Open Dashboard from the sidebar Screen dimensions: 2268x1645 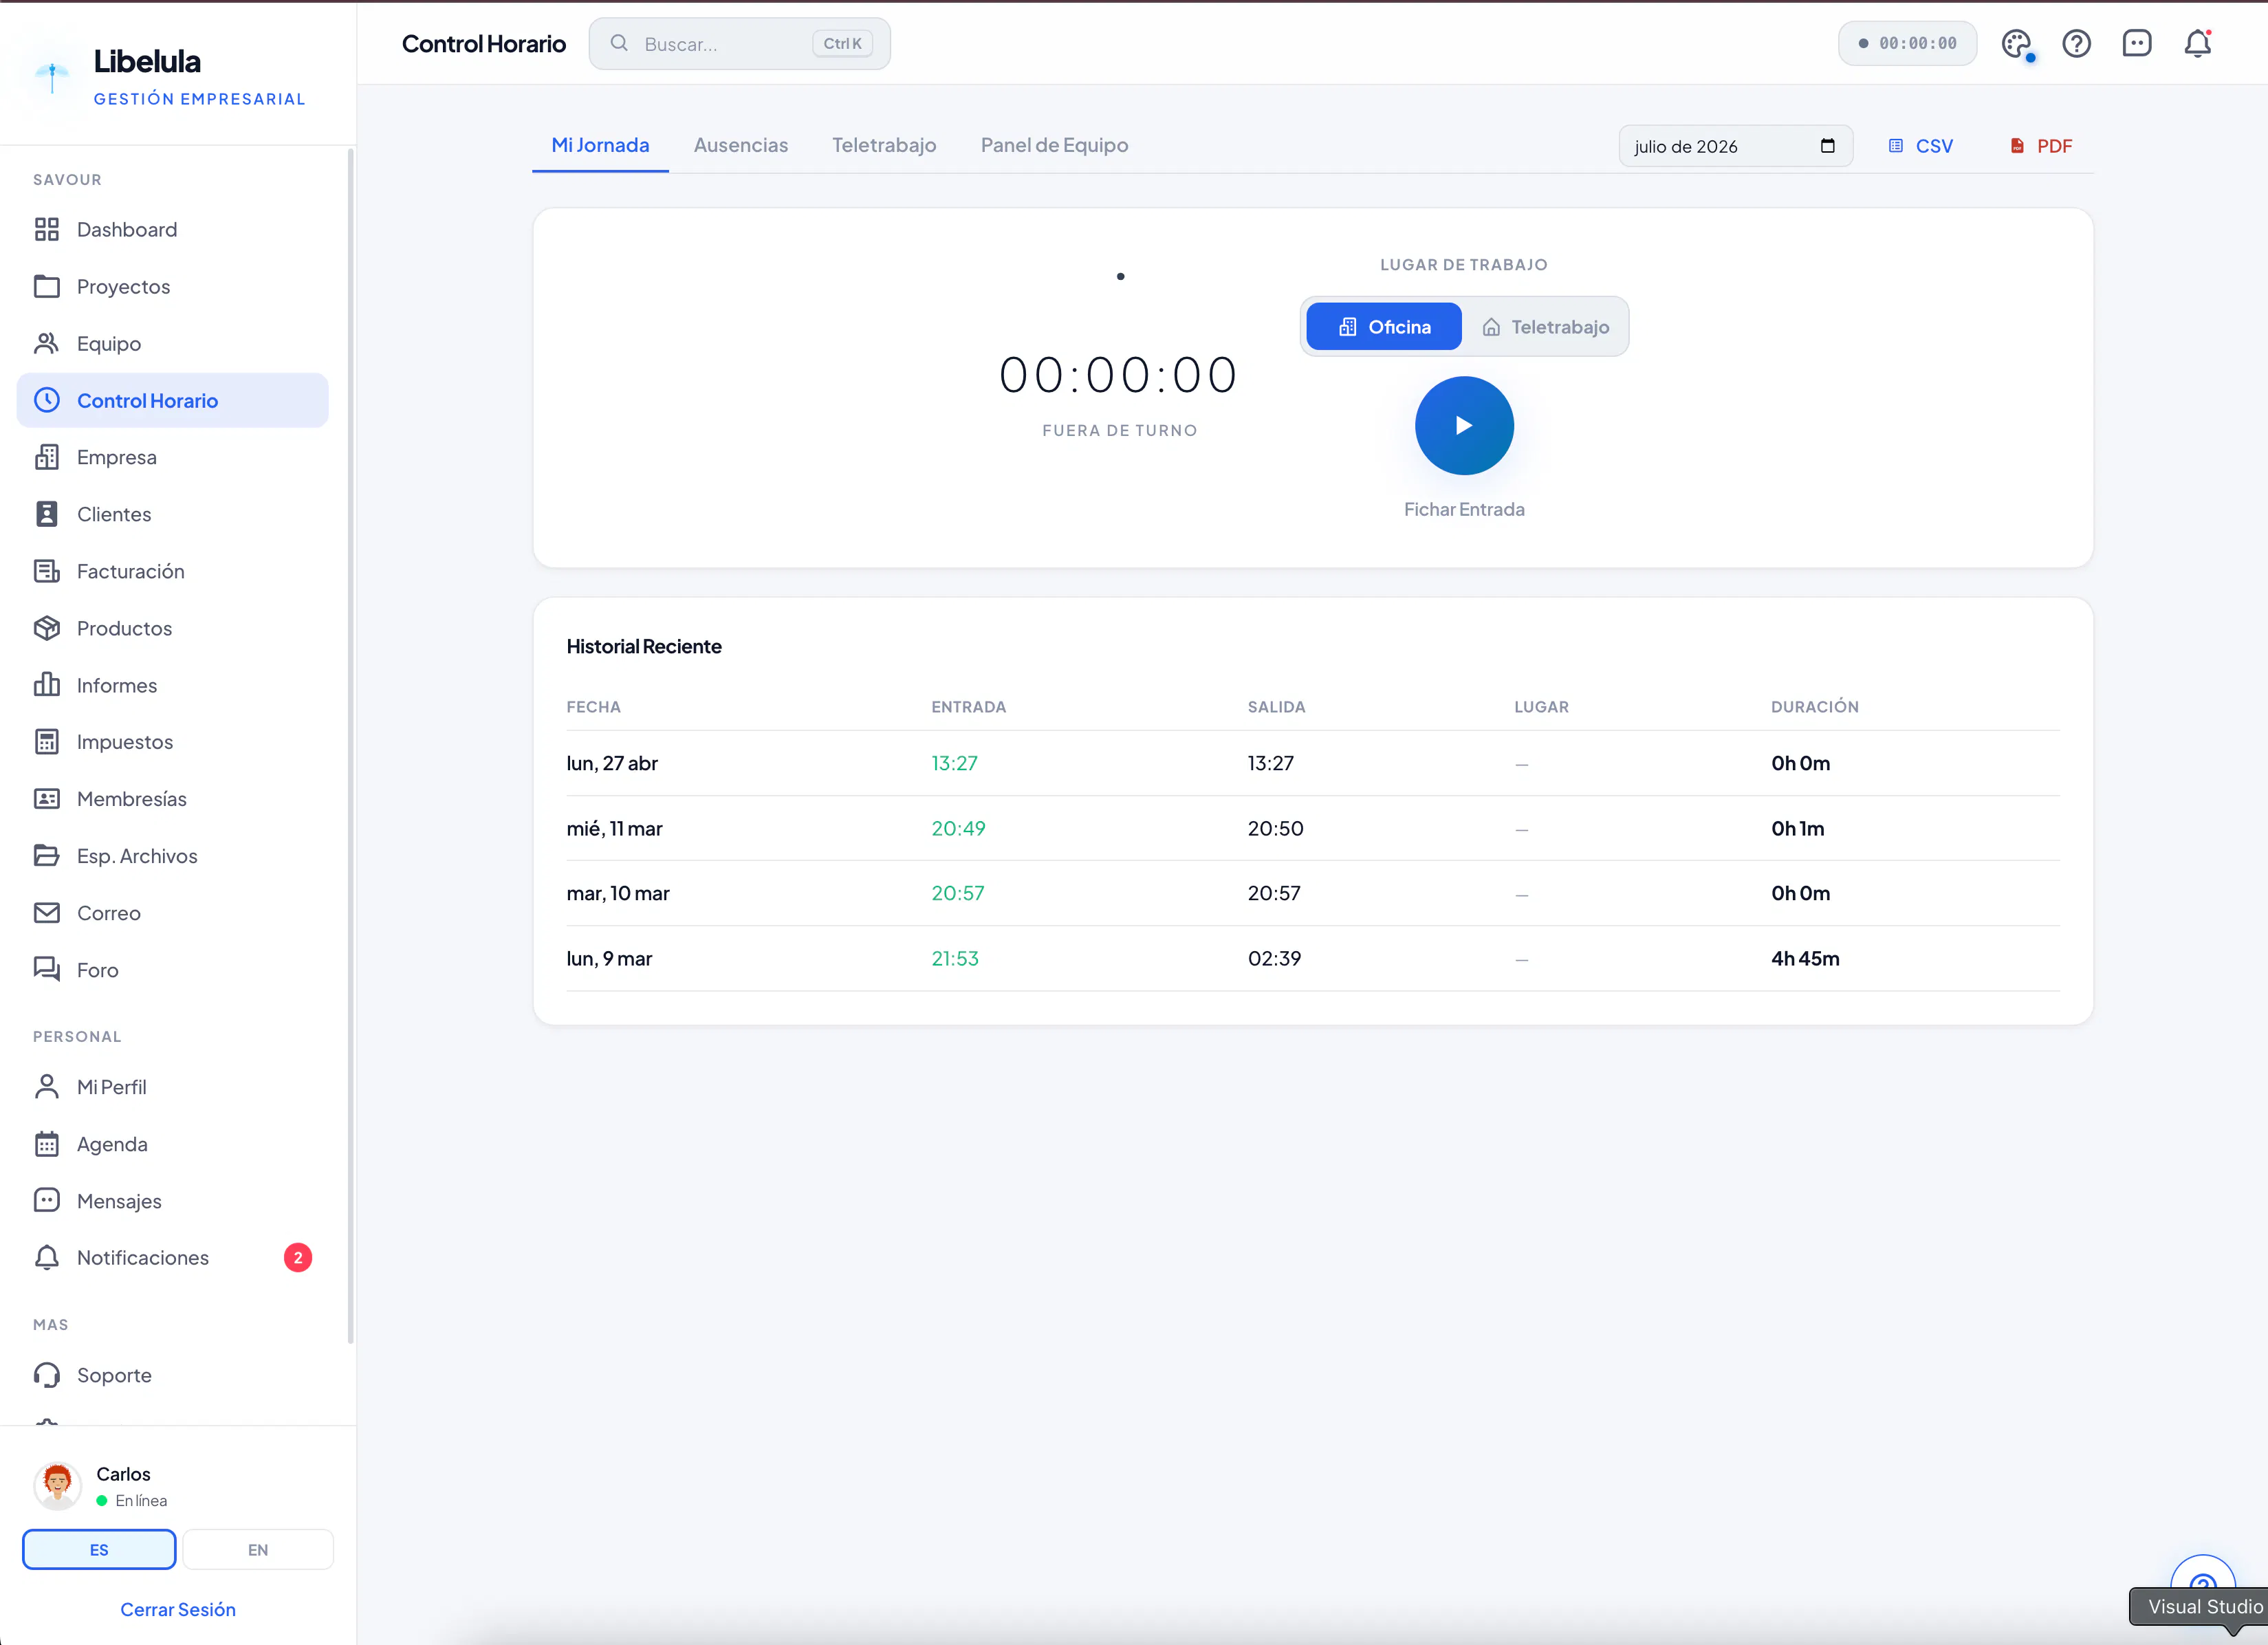click(x=172, y=229)
